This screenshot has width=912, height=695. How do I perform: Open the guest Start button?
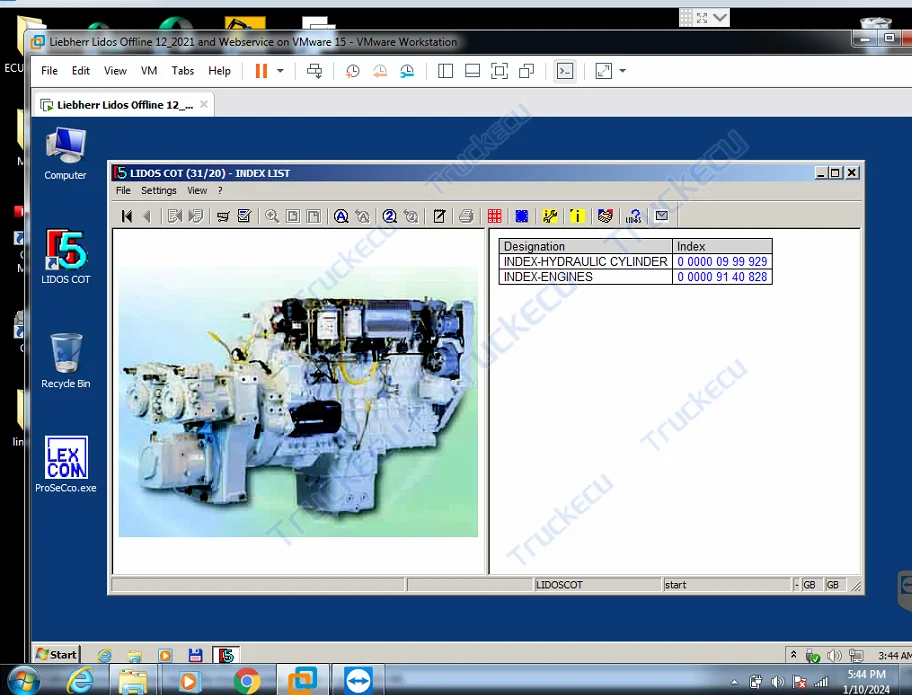(x=56, y=654)
